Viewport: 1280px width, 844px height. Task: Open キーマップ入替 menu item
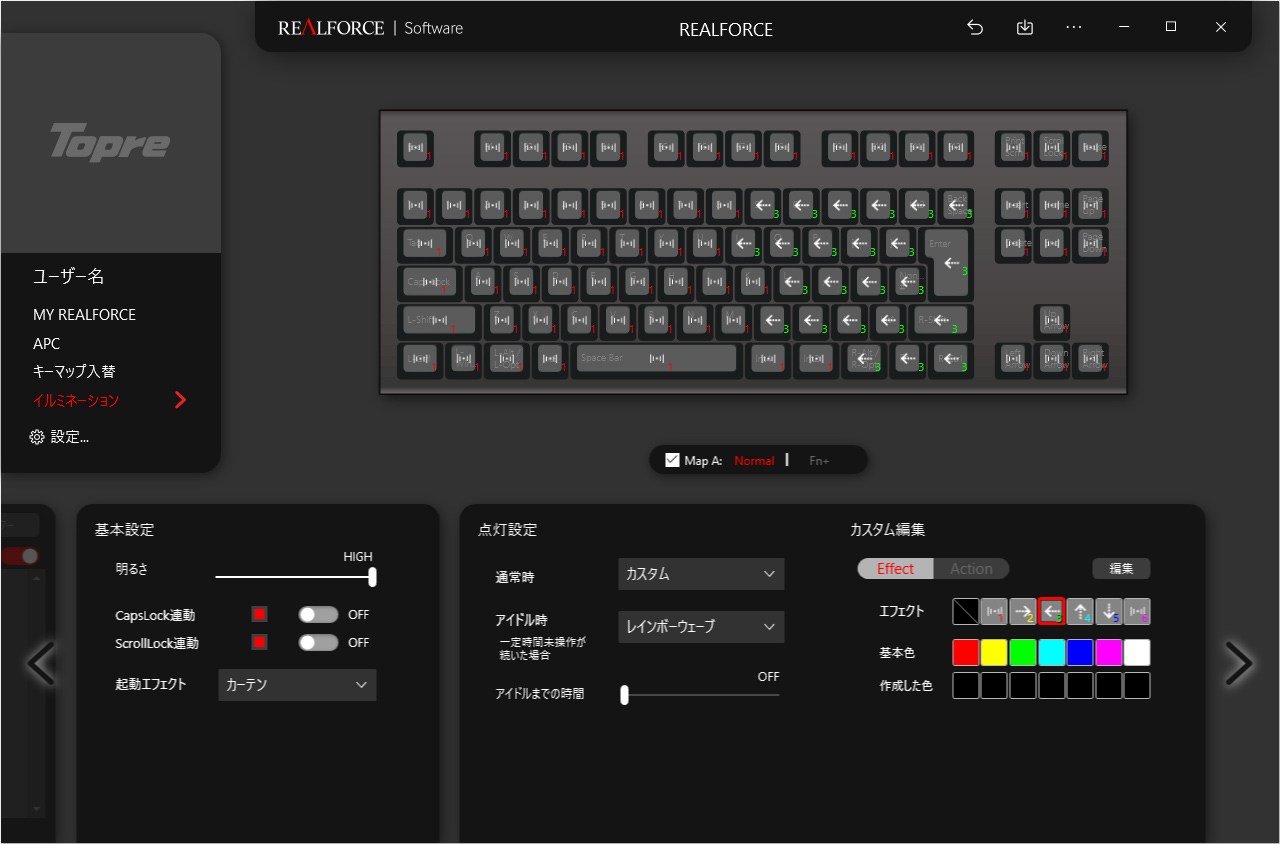coord(74,371)
